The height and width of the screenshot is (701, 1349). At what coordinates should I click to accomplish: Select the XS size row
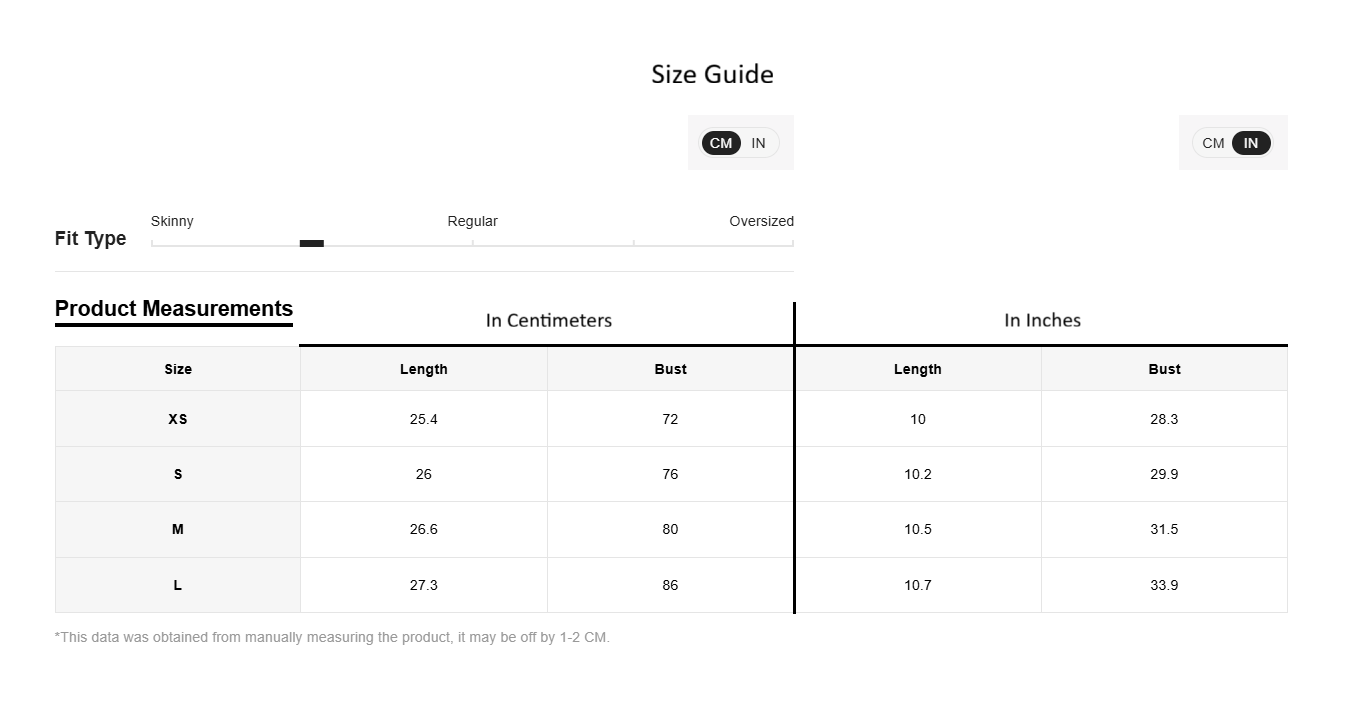[x=671, y=419]
